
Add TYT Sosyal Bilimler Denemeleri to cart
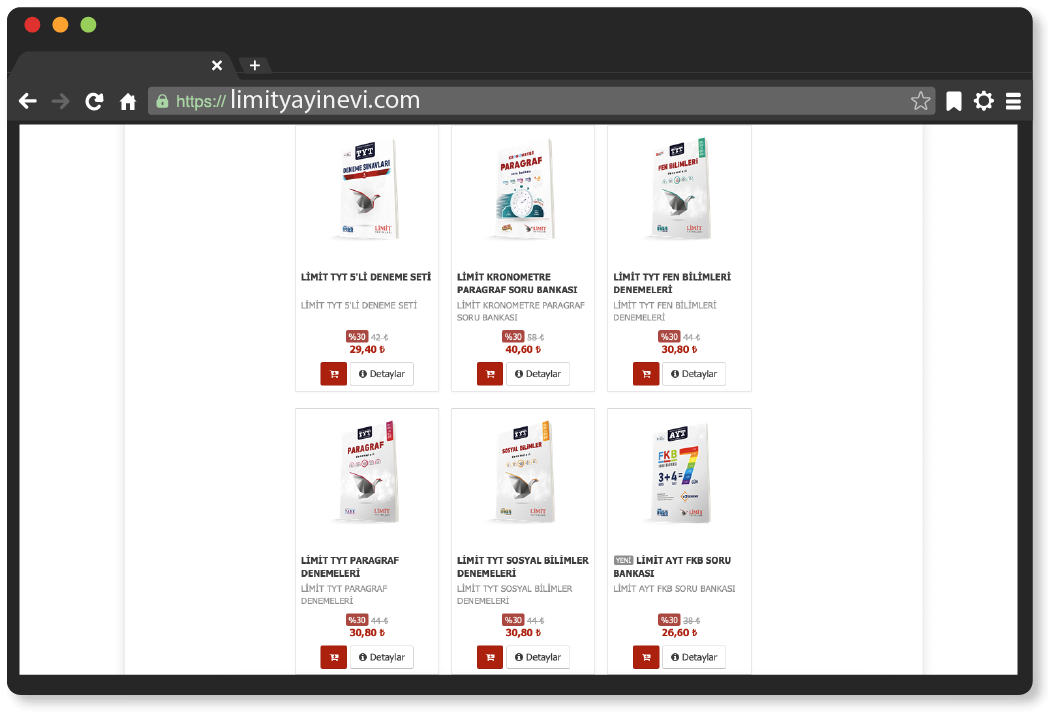489,657
